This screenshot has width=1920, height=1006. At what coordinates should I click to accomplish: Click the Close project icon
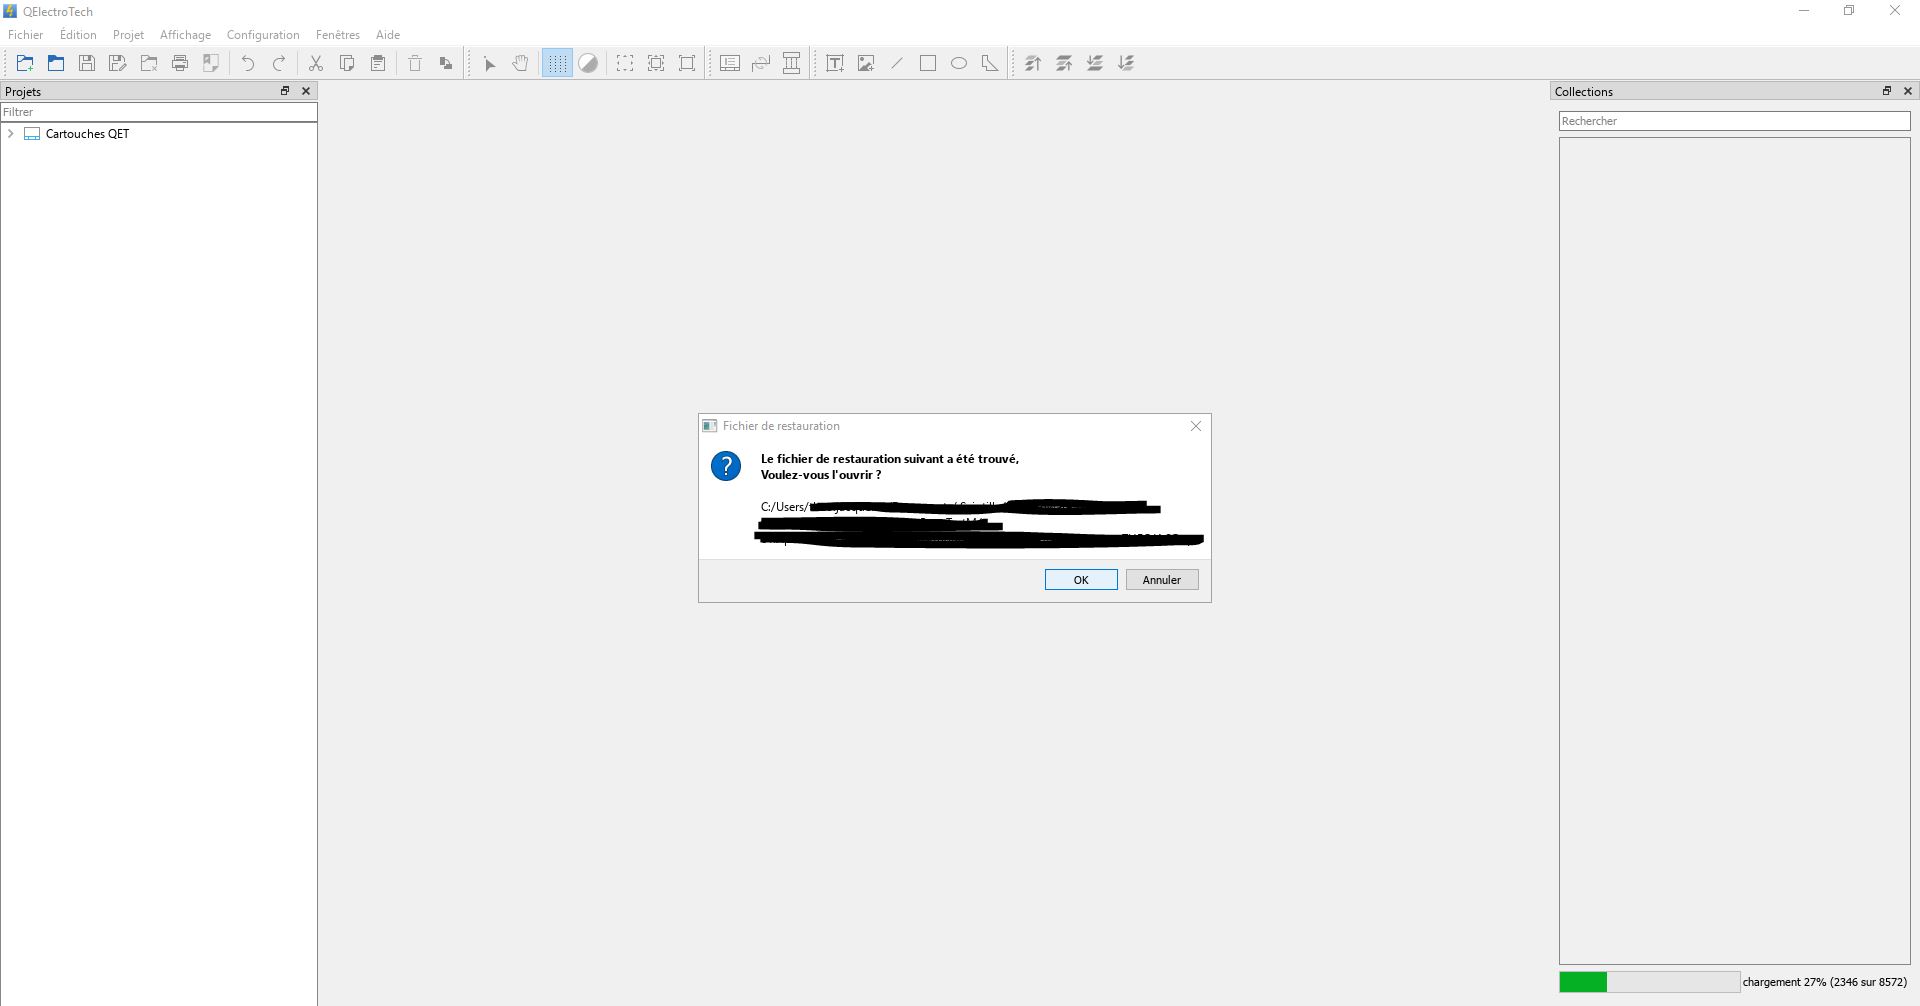click(x=149, y=63)
